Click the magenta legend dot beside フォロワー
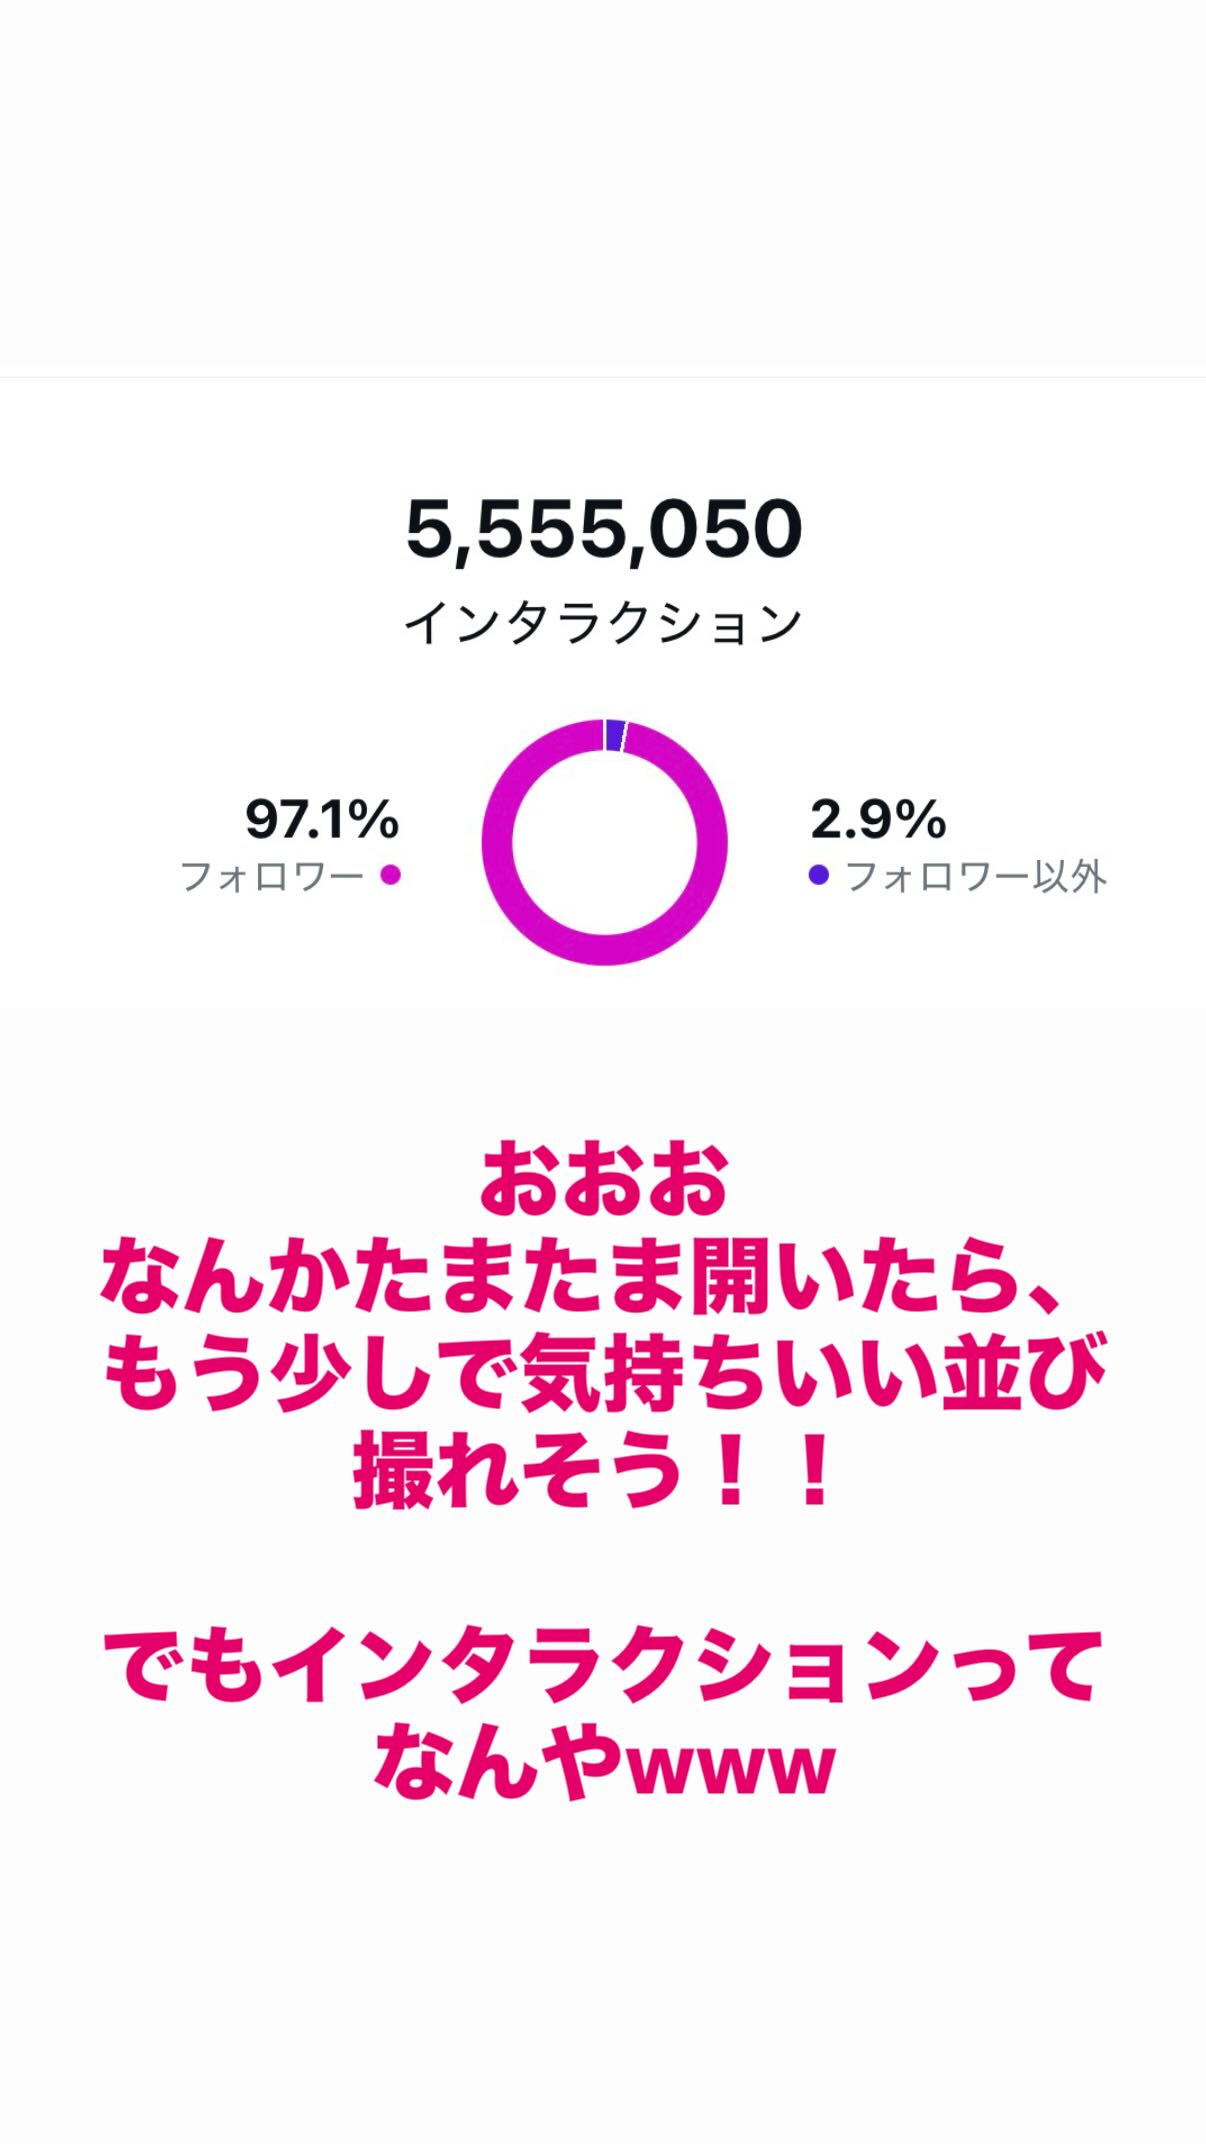The image size is (1206, 2144). click(x=391, y=875)
